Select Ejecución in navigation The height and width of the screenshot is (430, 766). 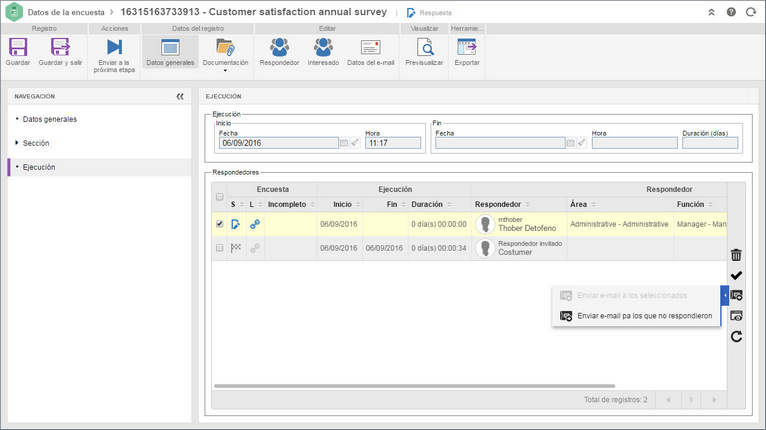point(100,167)
